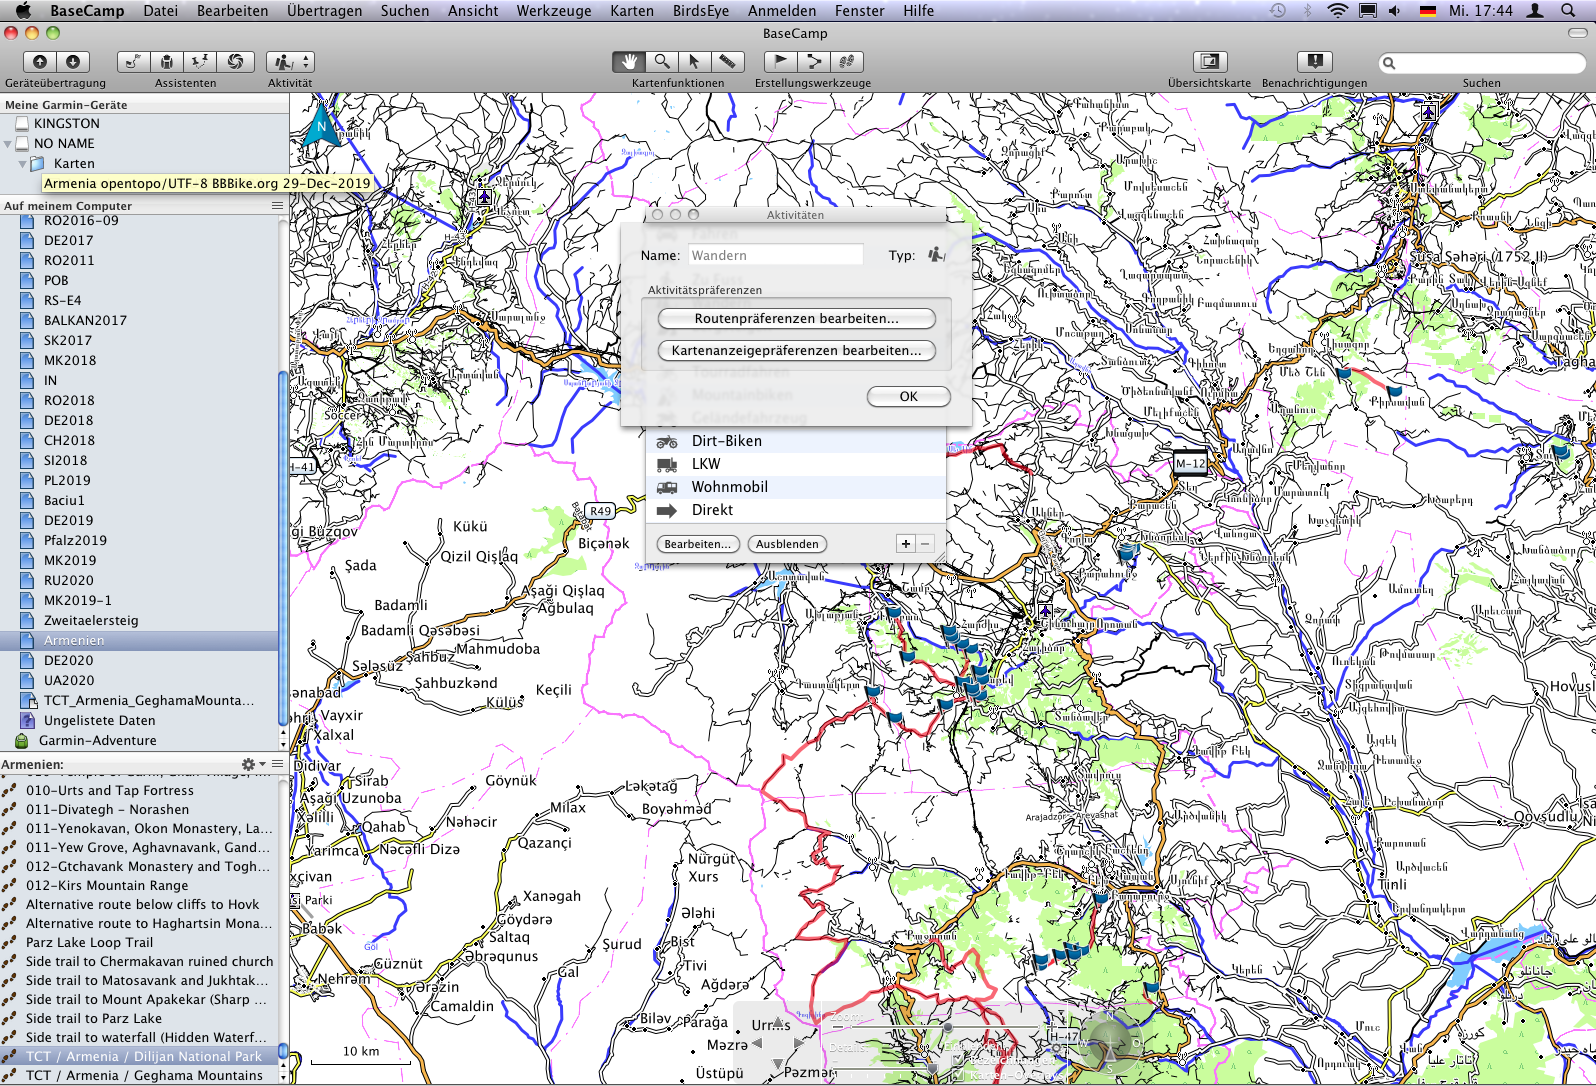The image size is (1596, 1086).
Task: Toggle the Bezeichnungen checkbox on map overlay
Action: coord(958,1060)
